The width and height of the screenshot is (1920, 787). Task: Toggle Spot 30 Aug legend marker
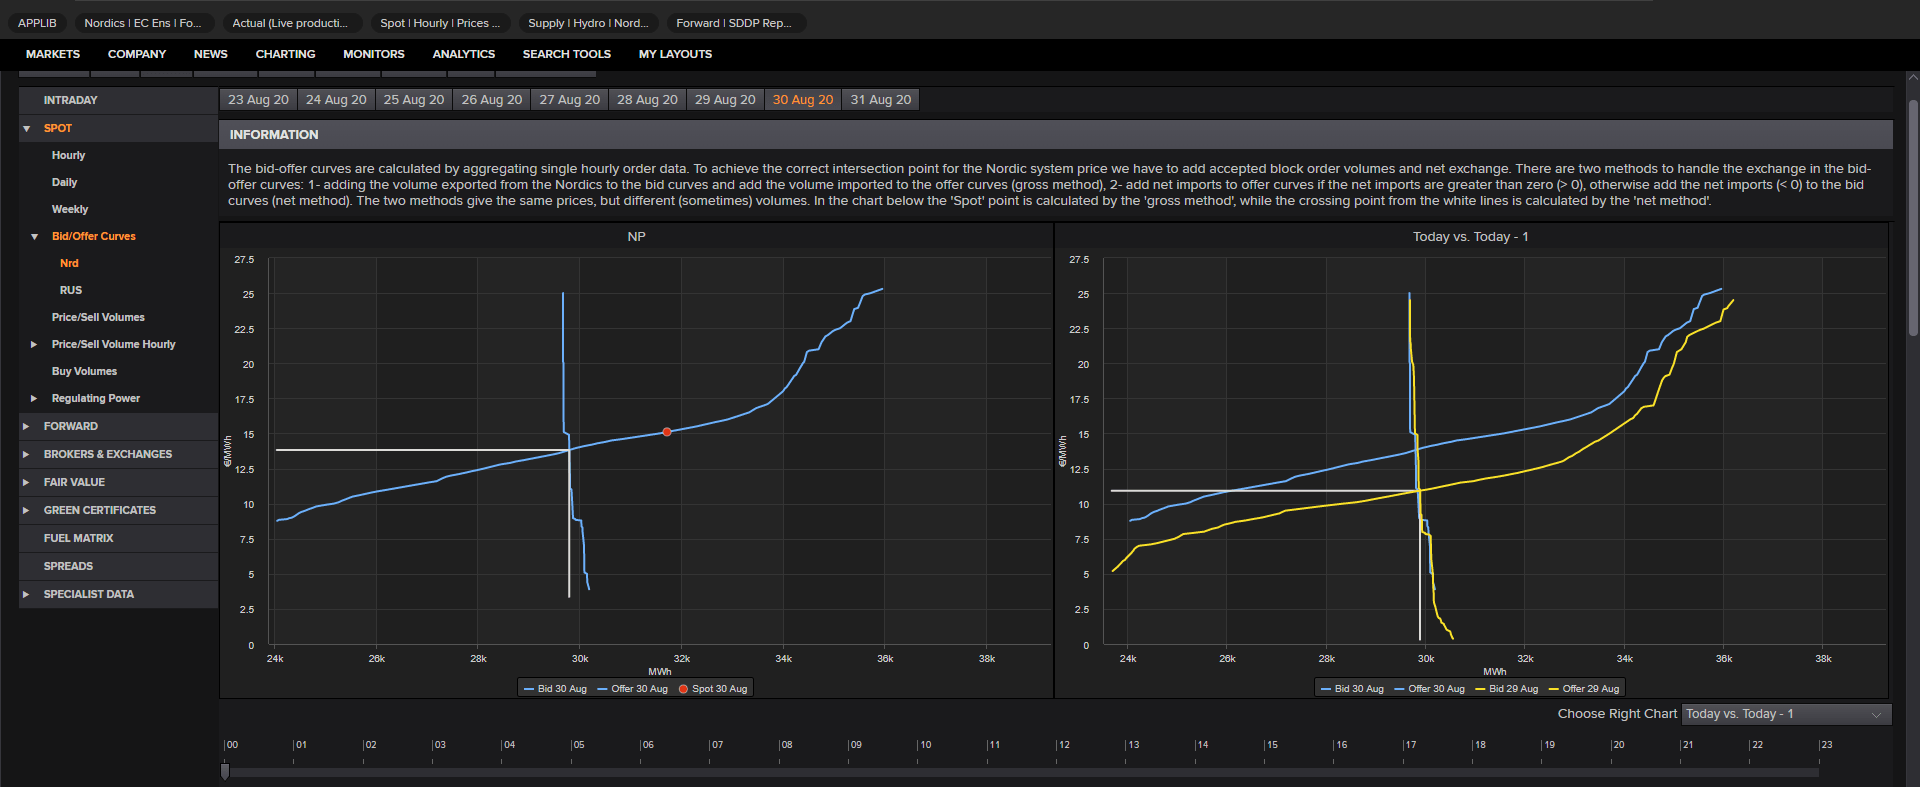[713, 689]
